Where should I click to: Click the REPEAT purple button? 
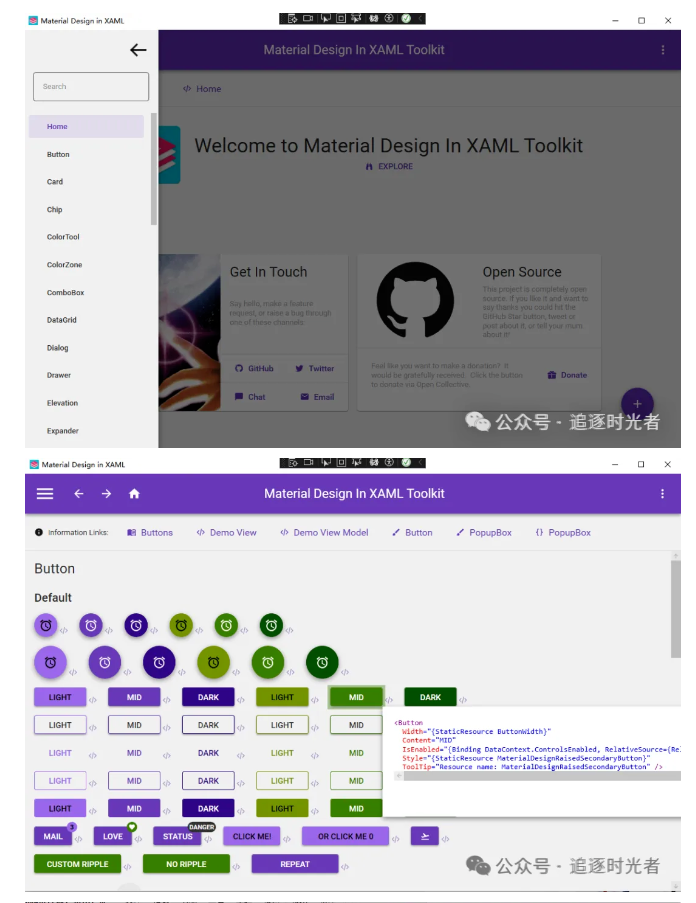coord(295,864)
